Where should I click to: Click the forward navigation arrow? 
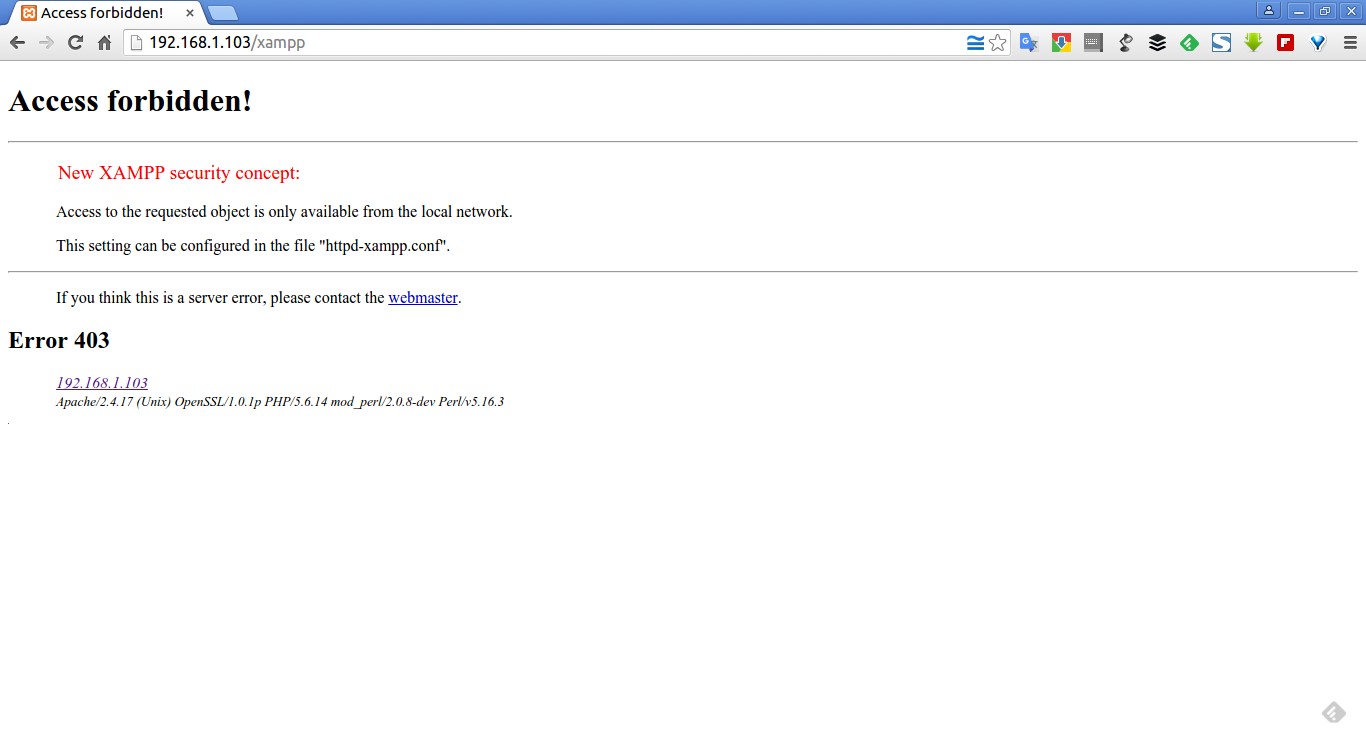46,43
